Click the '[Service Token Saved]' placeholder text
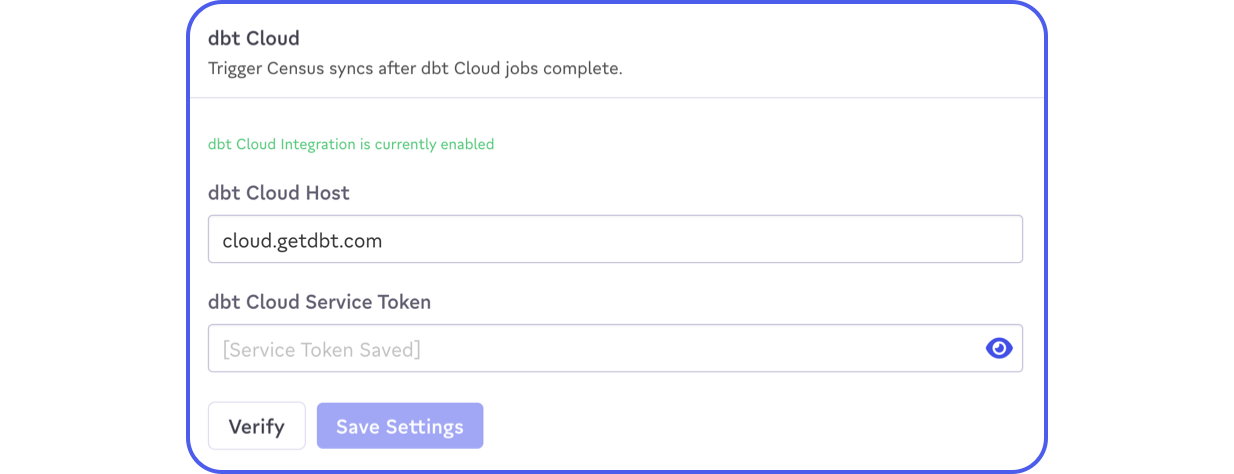Viewport: 1234px width, 474px height. [321, 349]
